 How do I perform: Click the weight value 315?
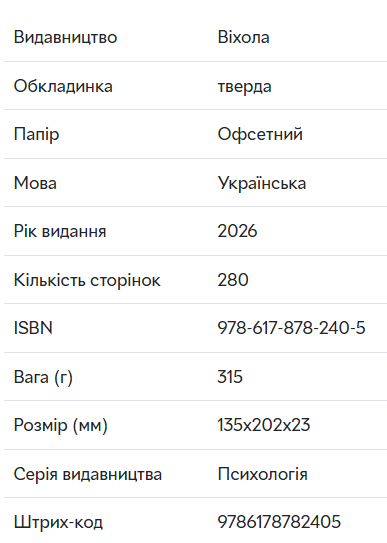[x=230, y=376]
